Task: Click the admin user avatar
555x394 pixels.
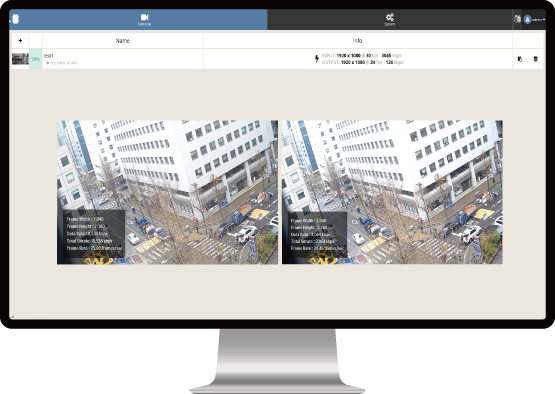Action: pyautogui.click(x=527, y=19)
